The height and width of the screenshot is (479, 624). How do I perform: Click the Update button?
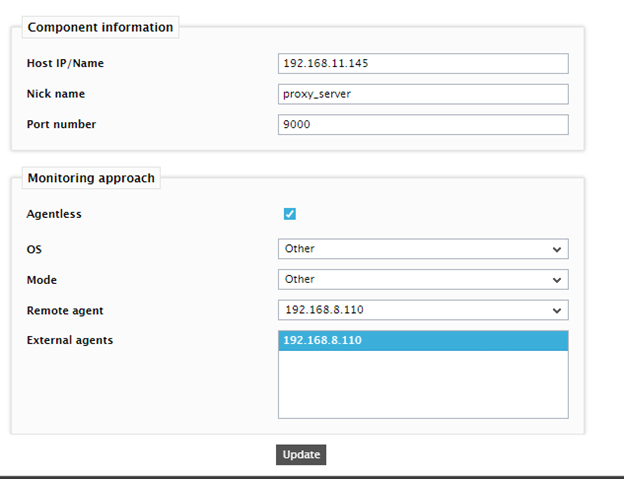click(x=301, y=455)
